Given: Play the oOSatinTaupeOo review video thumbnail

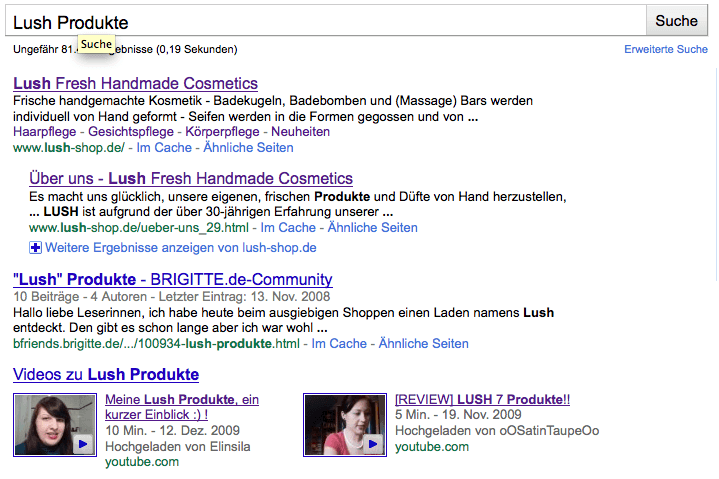Looking at the screenshot, I should click(345, 425).
